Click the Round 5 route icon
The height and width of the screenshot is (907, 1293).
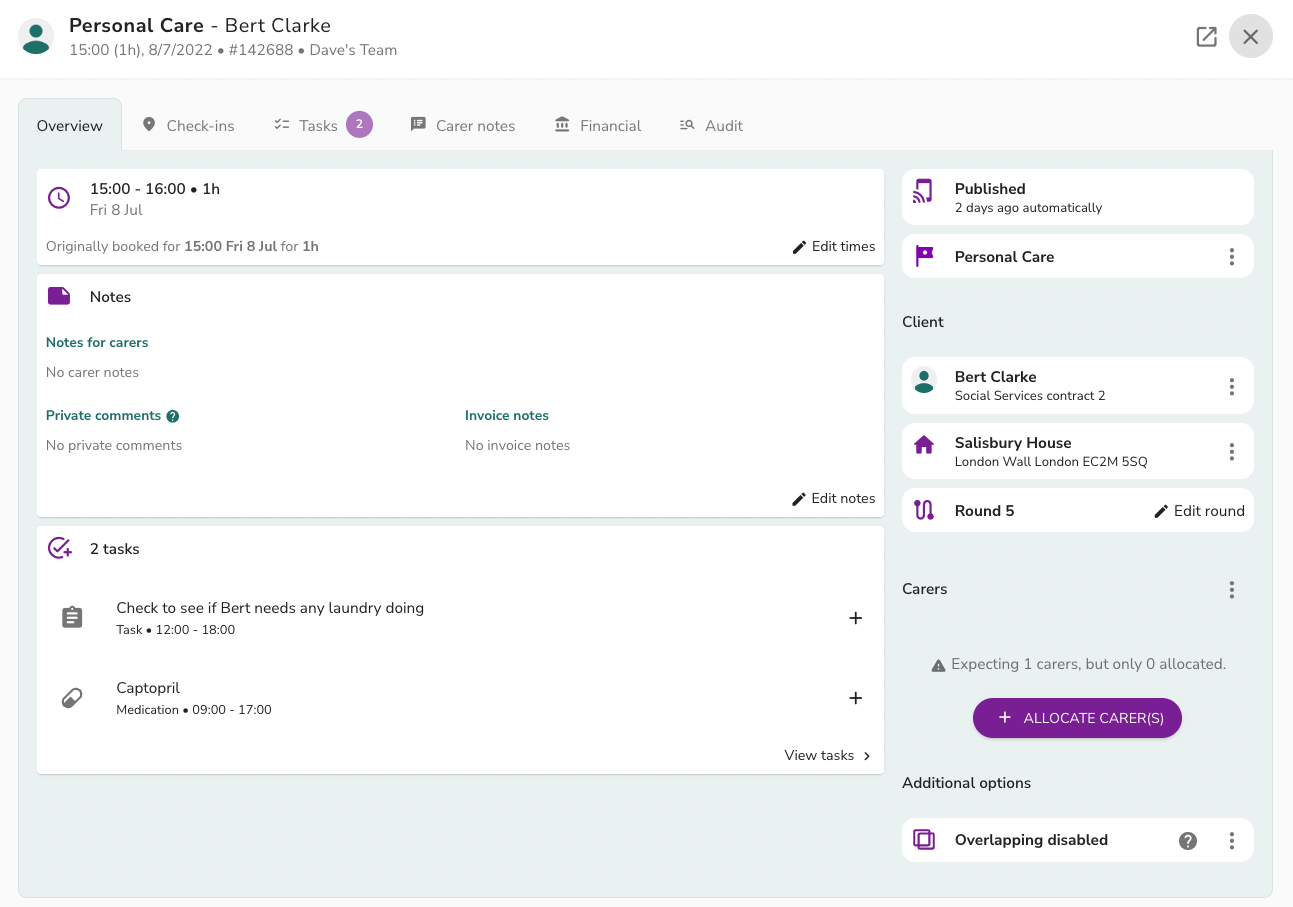(x=924, y=510)
